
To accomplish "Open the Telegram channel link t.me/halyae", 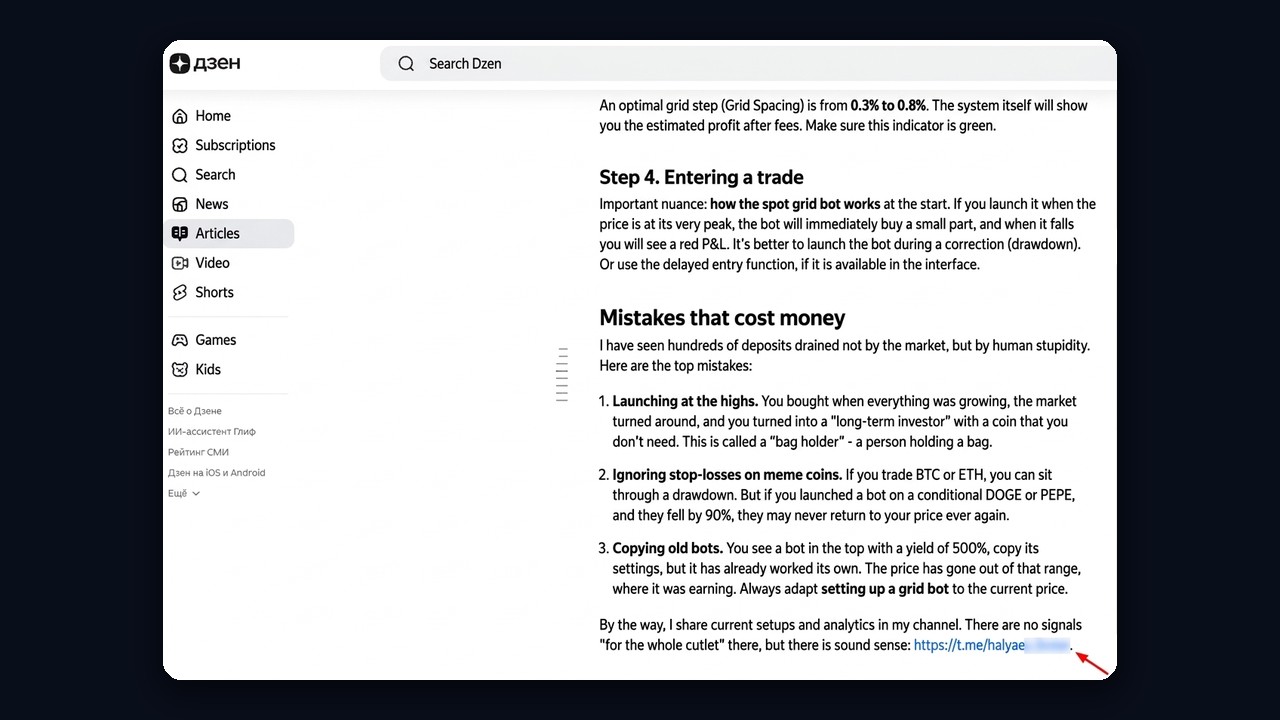I will tap(991, 645).
